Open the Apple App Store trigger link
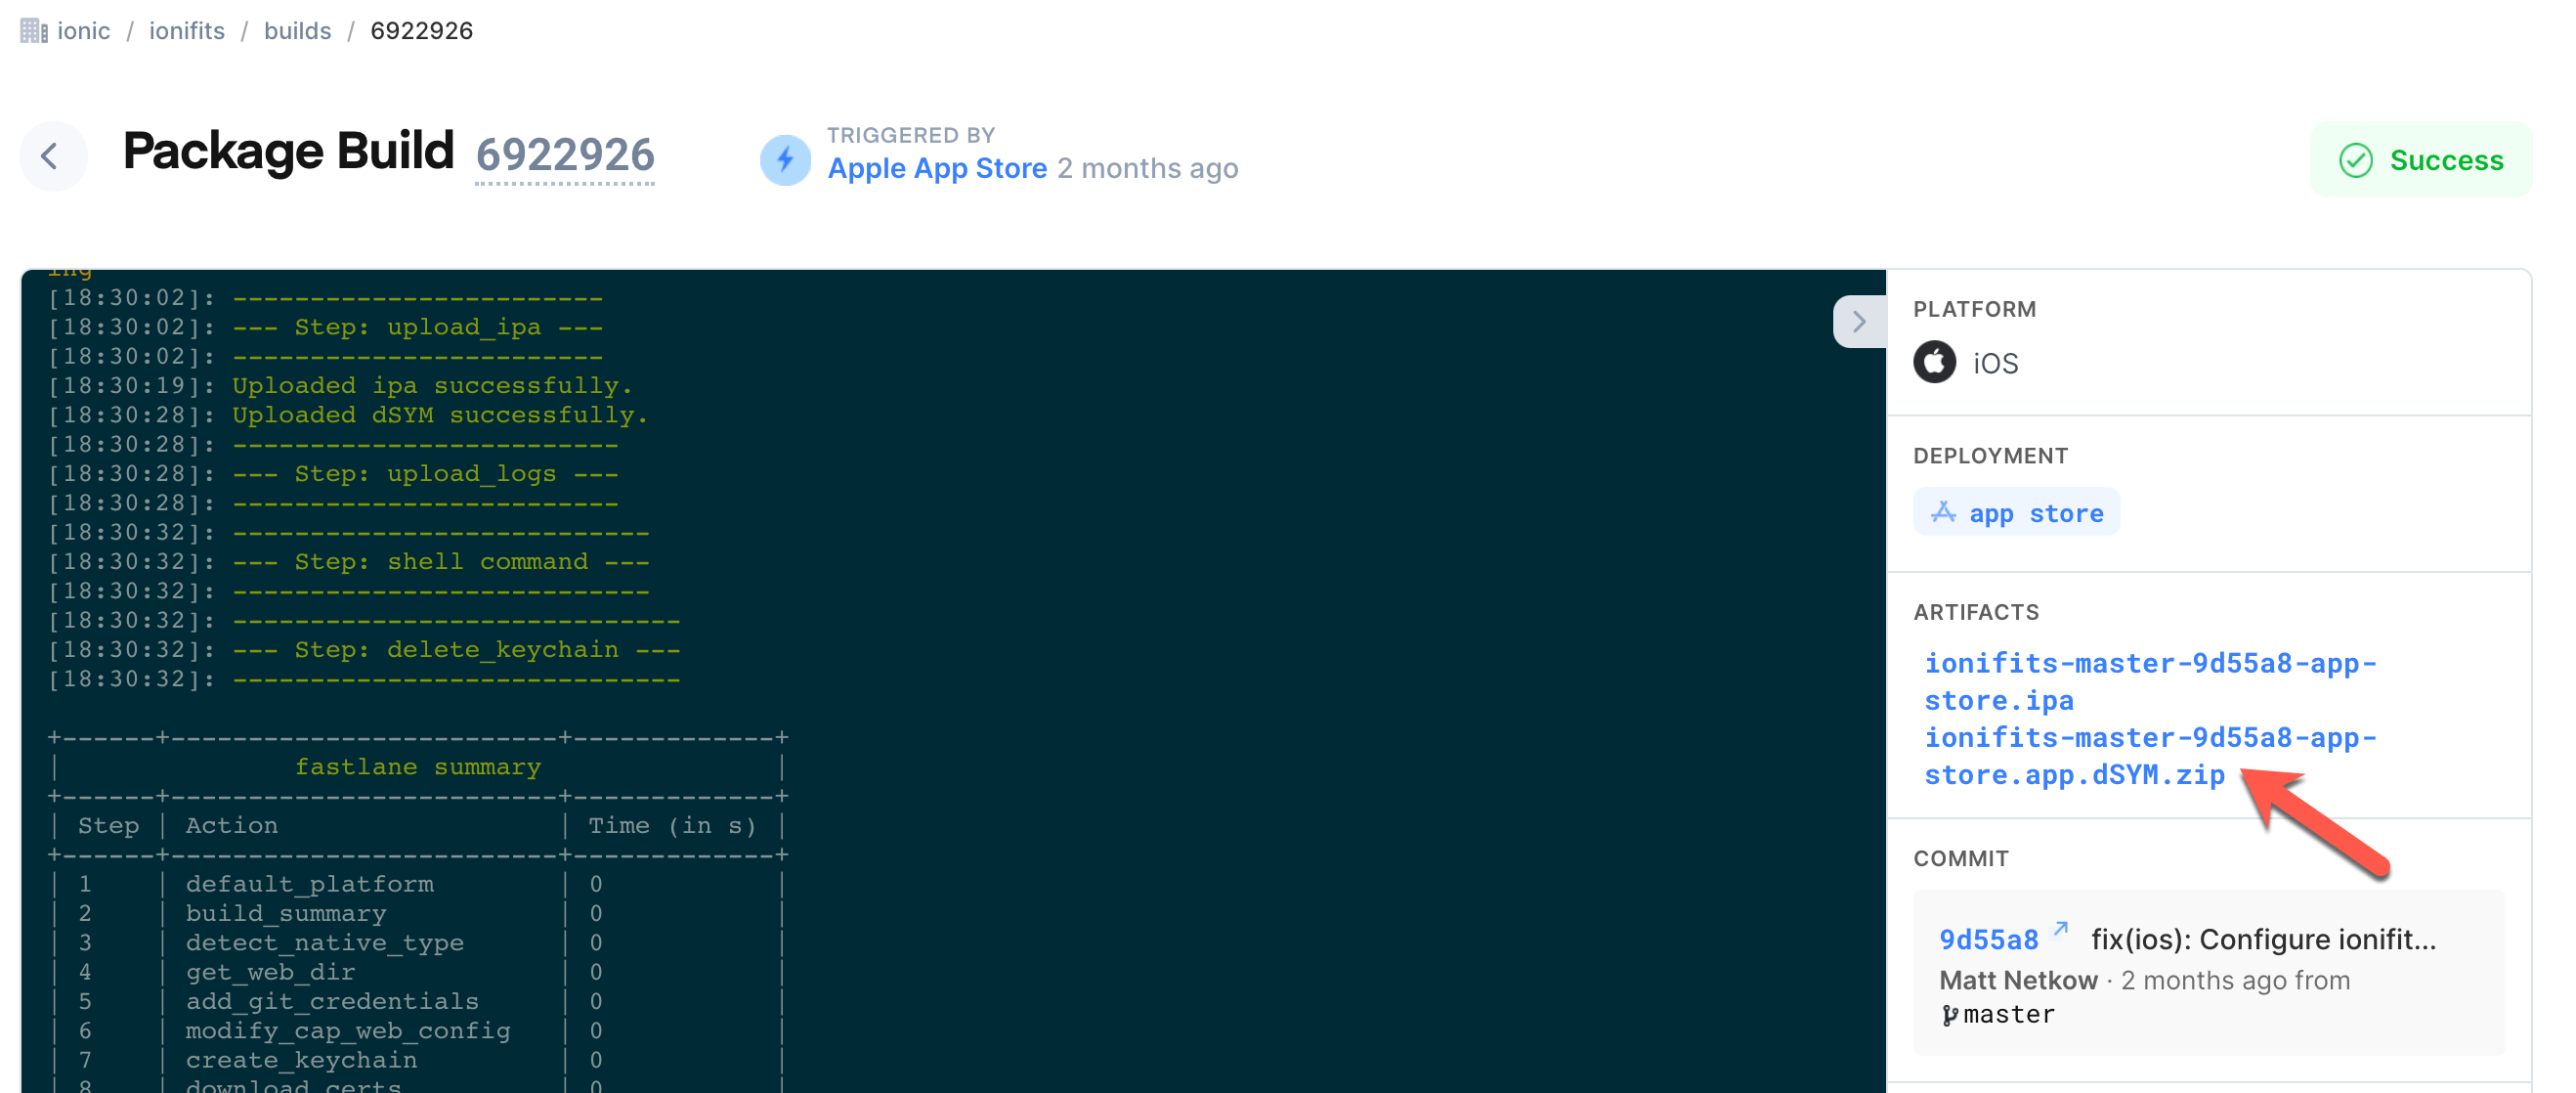Screen dimensions: 2576x1093 937,168
